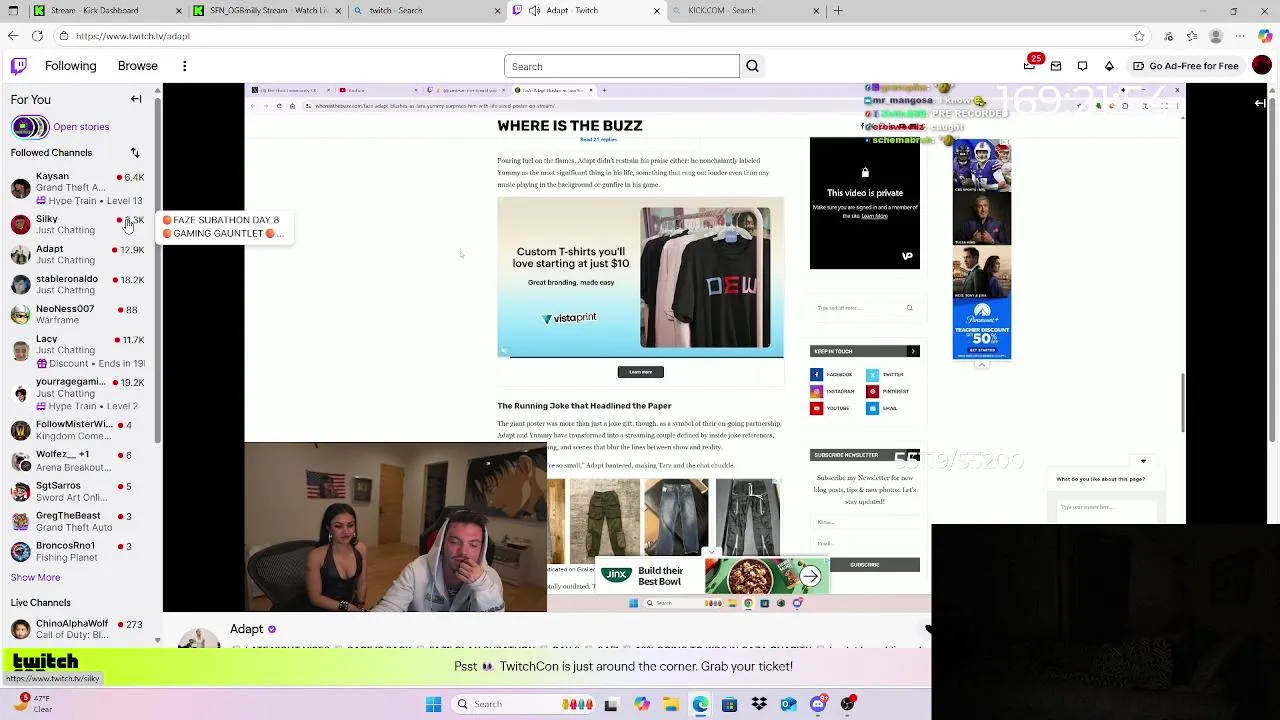This screenshot has height=720, width=1280.
Task: Open Outlook on taskbar
Action: click(788, 704)
